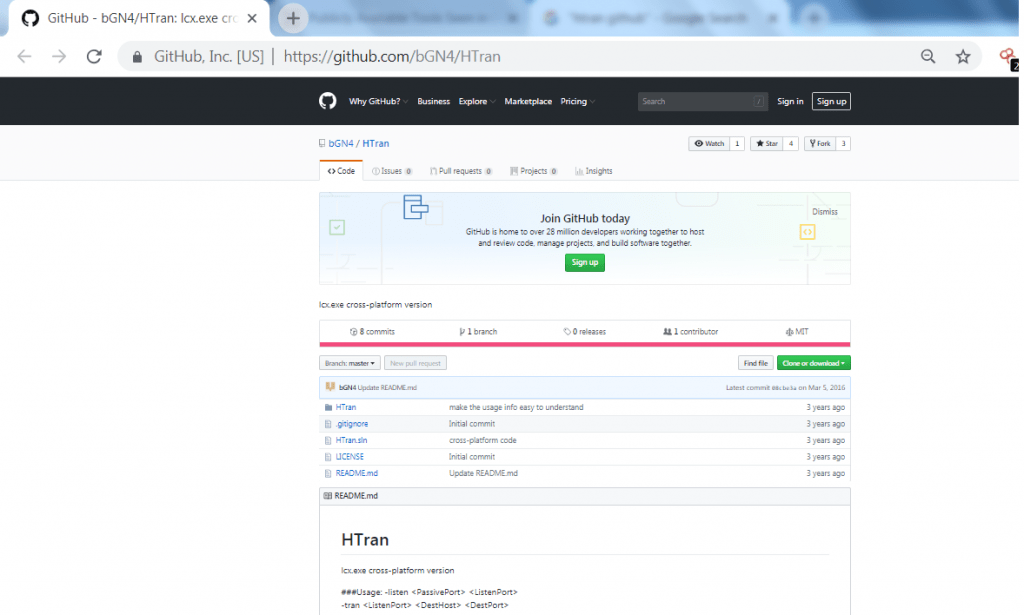The width and height of the screenshot is (1024, 615).
Task: Click Sign up button in header
Action: click(x=831, y=101)
